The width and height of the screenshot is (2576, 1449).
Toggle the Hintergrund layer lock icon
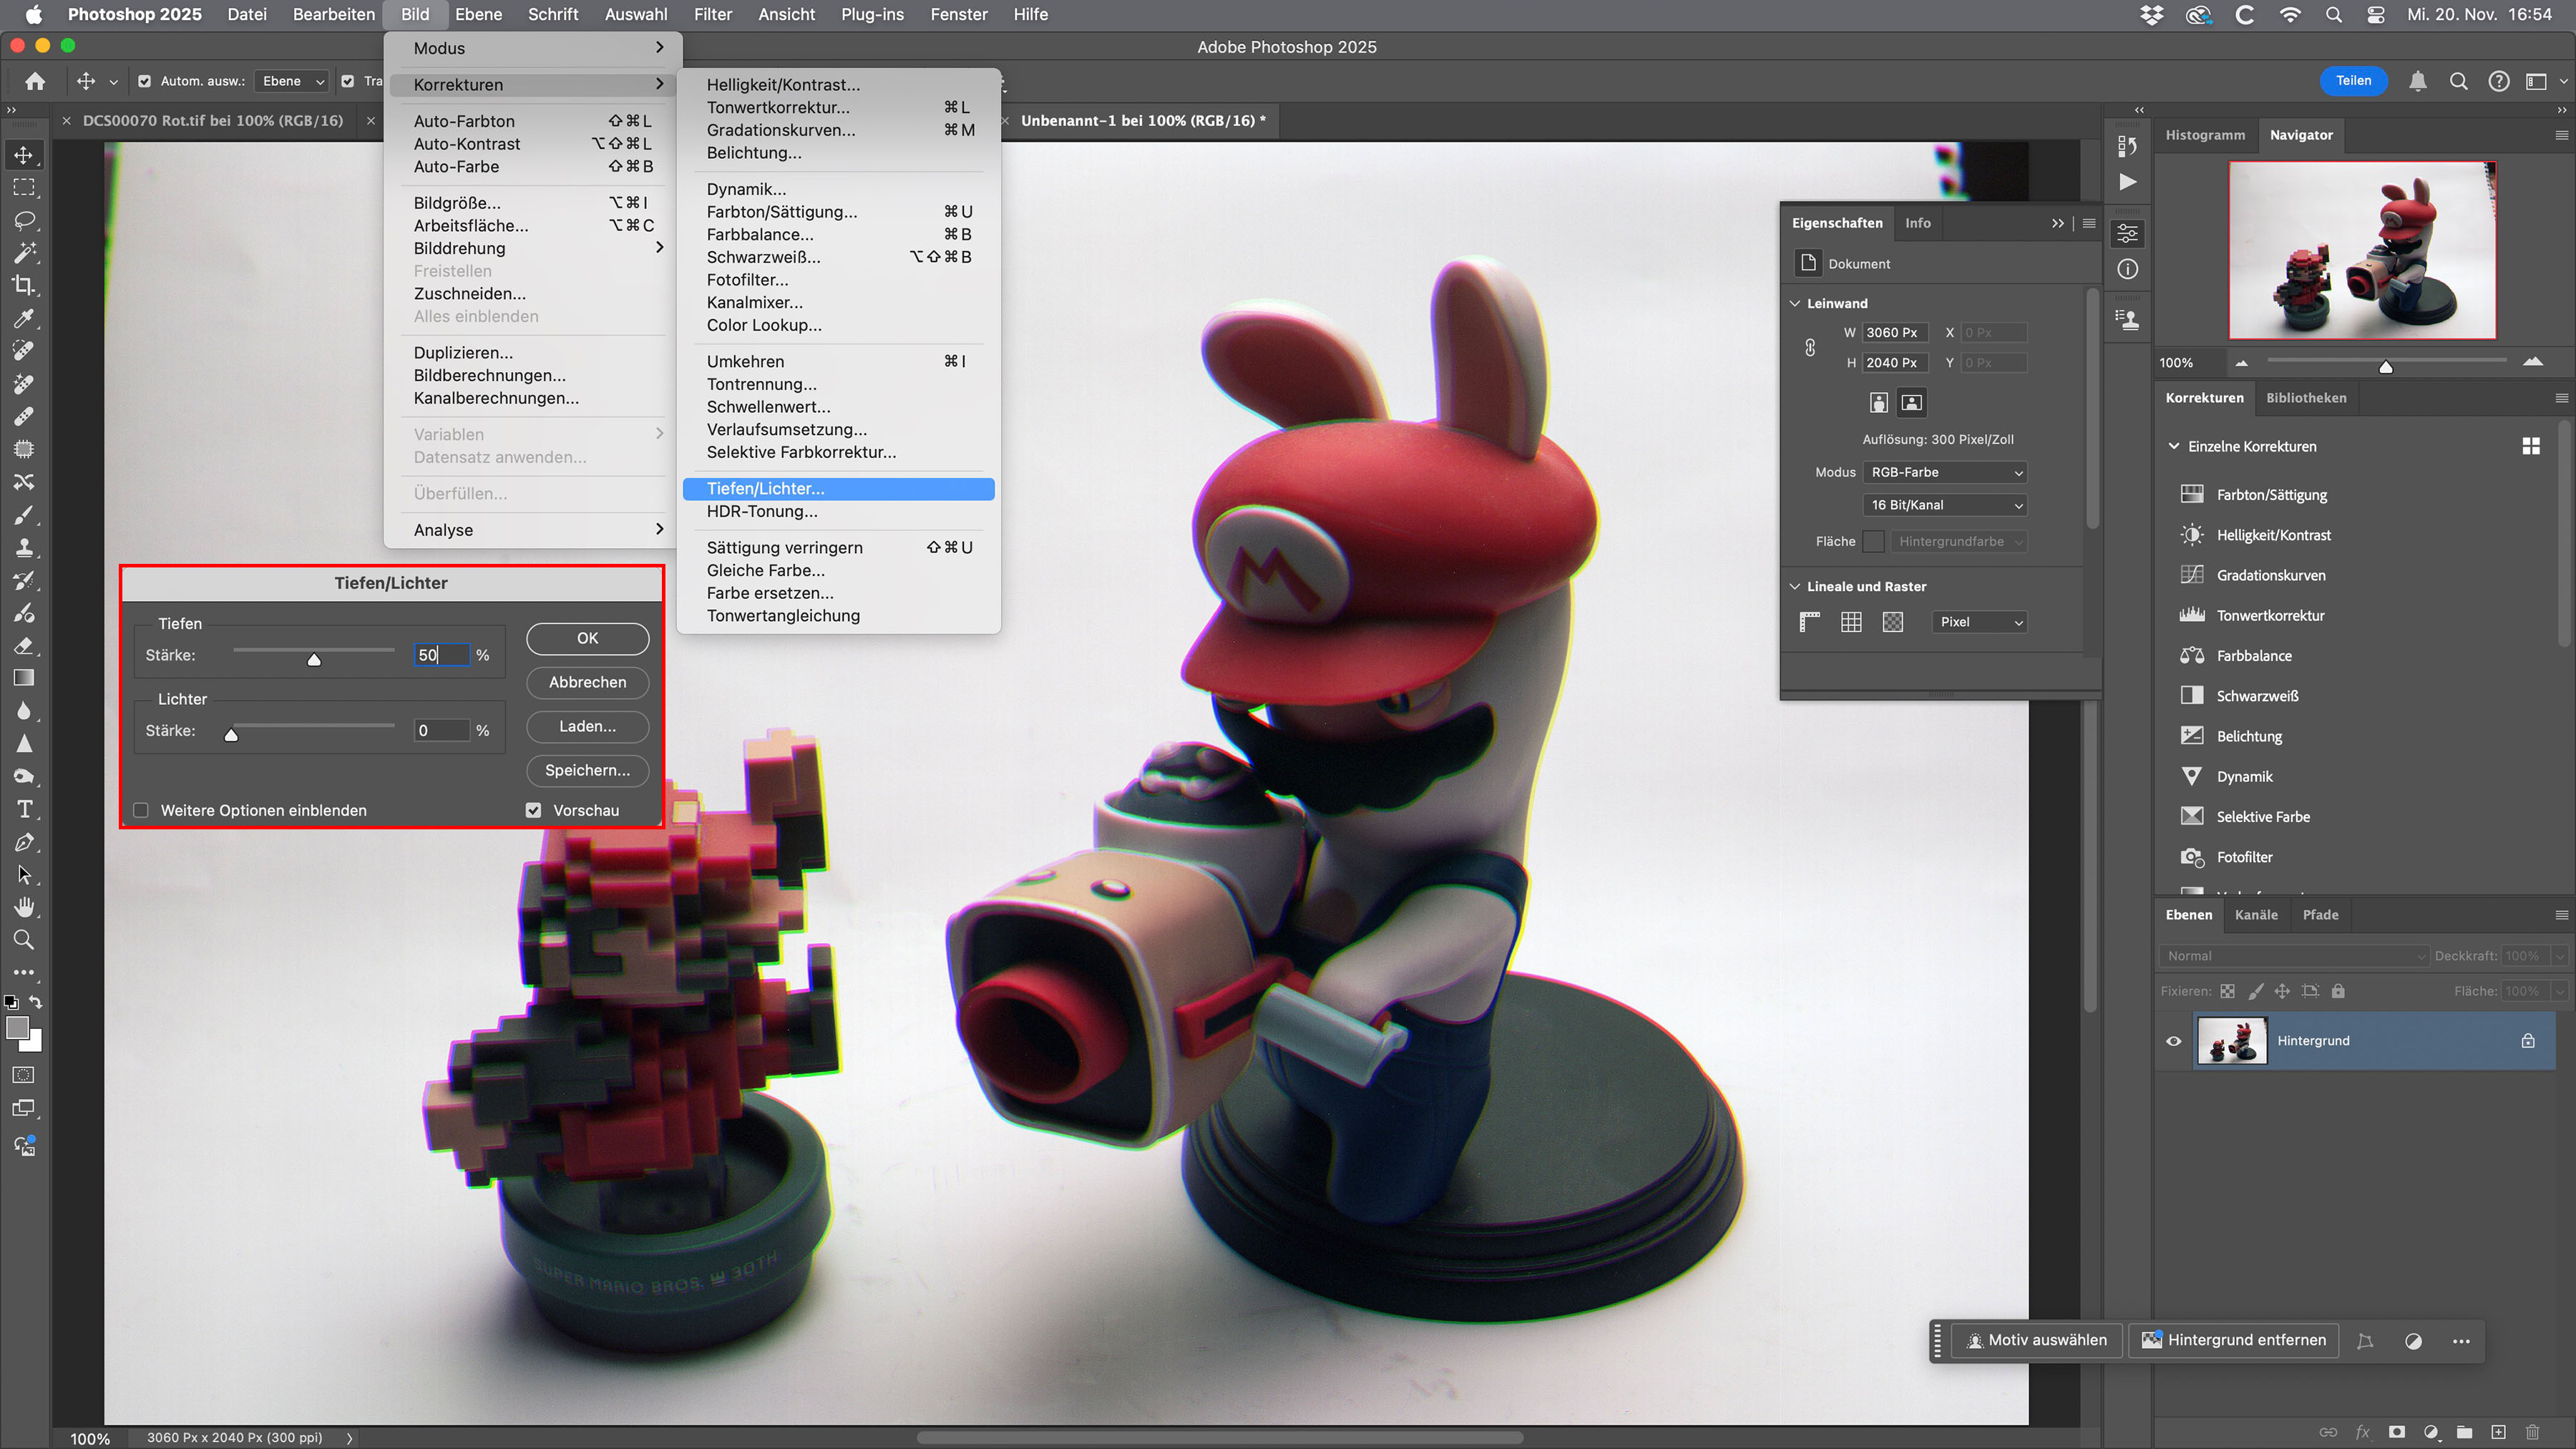(2528, 1041)
